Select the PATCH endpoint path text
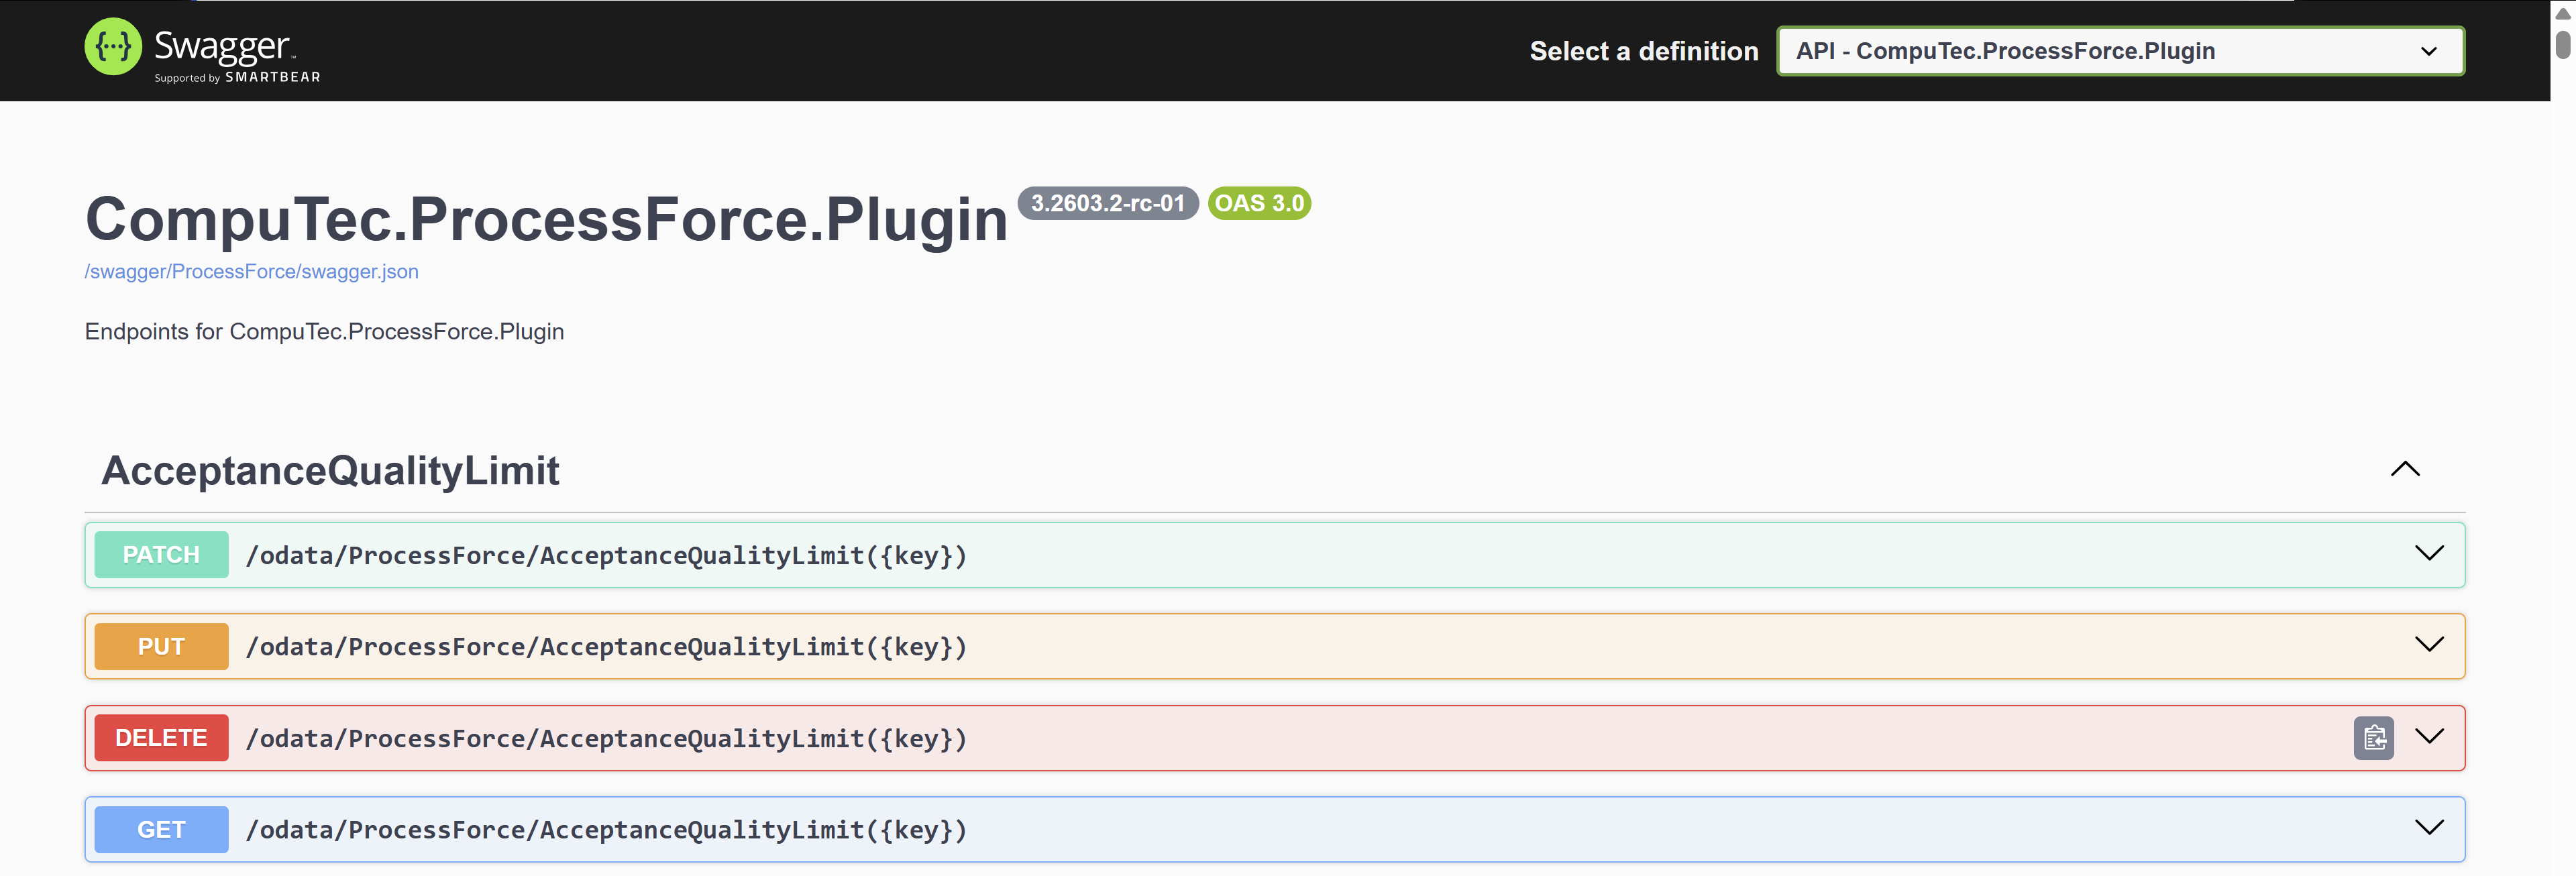This screenshot has width=2576, height=876. [x=606, y=555]
